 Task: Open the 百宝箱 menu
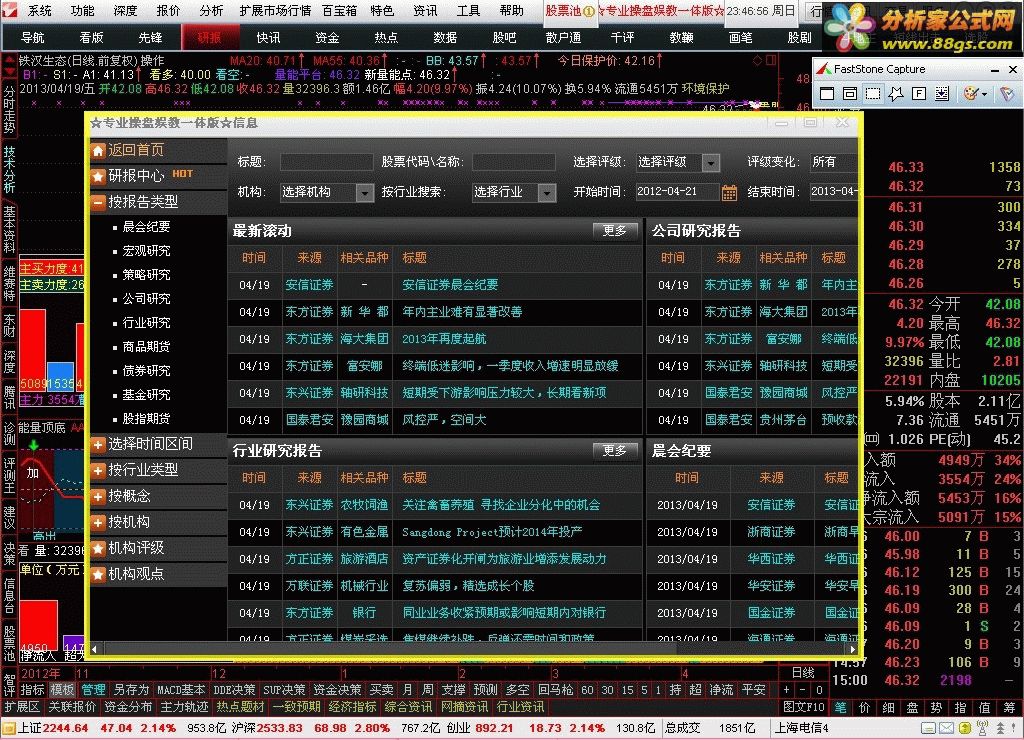click(339, 10)
